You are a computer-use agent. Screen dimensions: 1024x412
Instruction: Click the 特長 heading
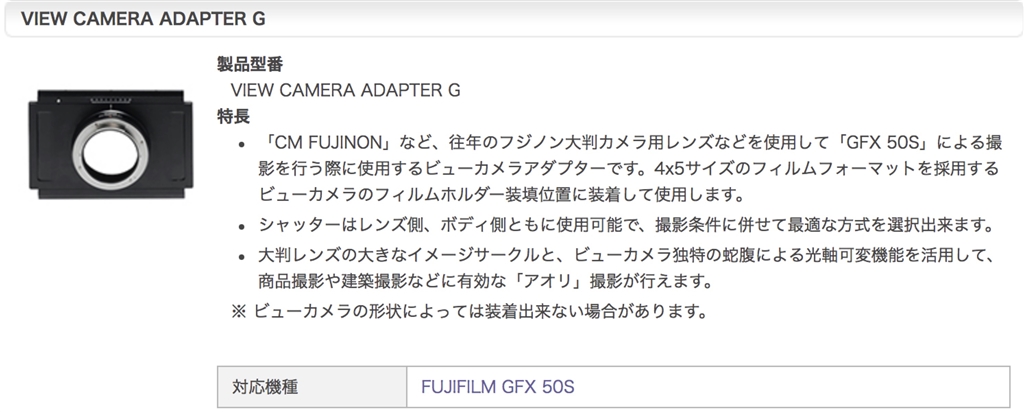233,116
